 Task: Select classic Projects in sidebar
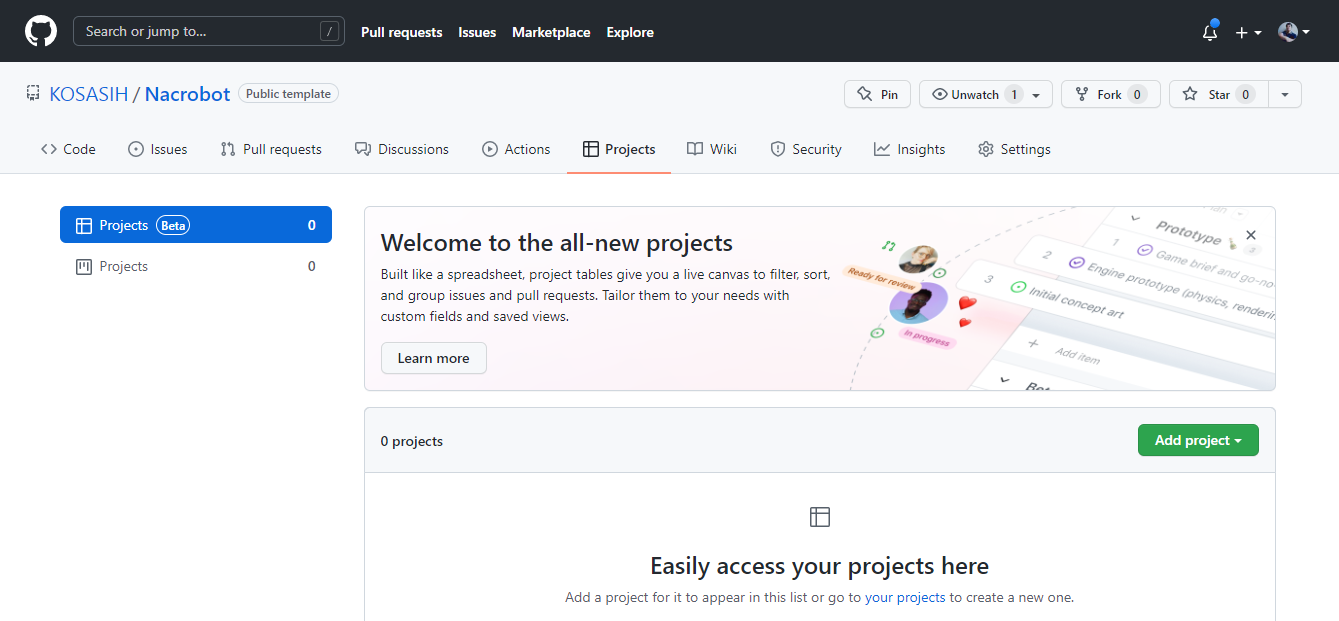click(x=196, y=266)
